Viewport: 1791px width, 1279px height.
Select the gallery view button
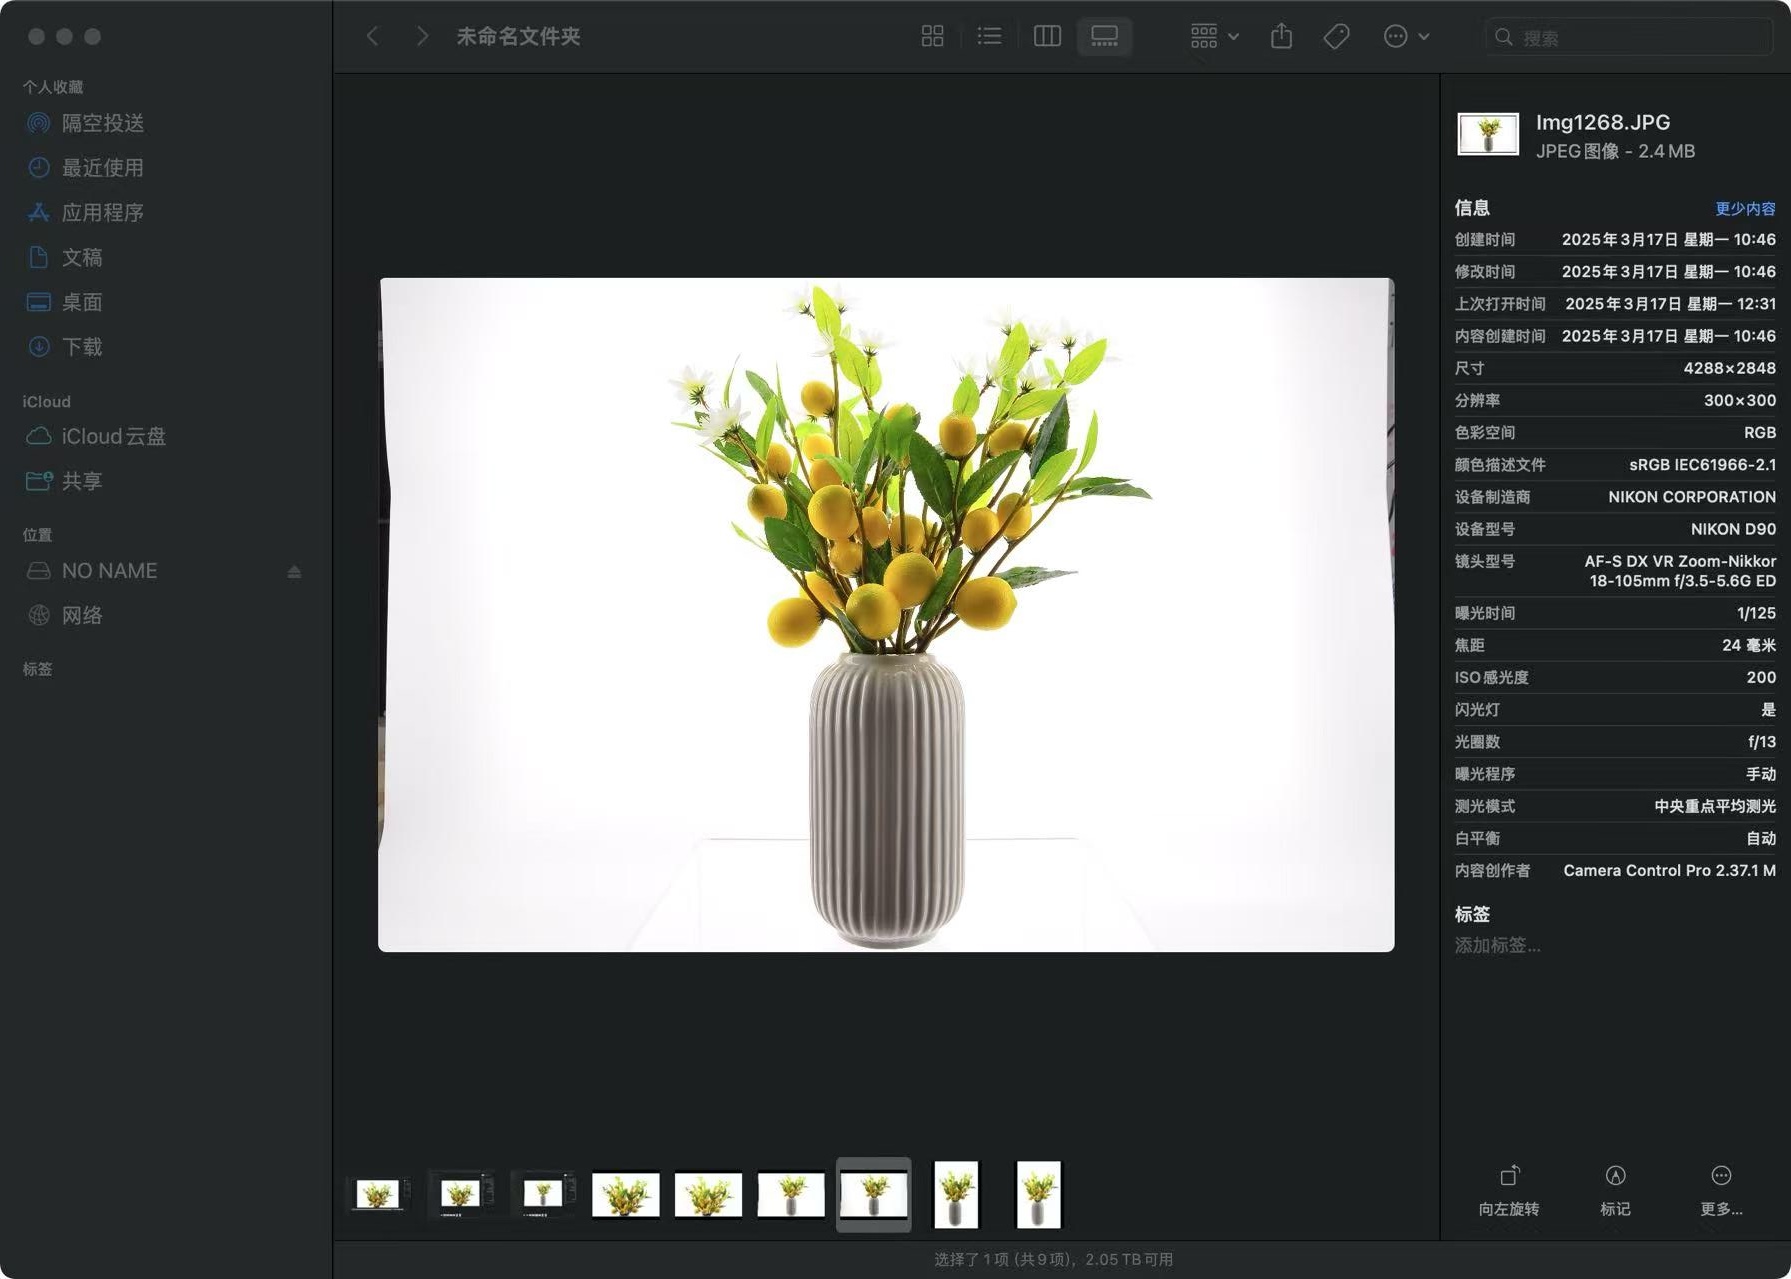click(x=1104, y=37)
